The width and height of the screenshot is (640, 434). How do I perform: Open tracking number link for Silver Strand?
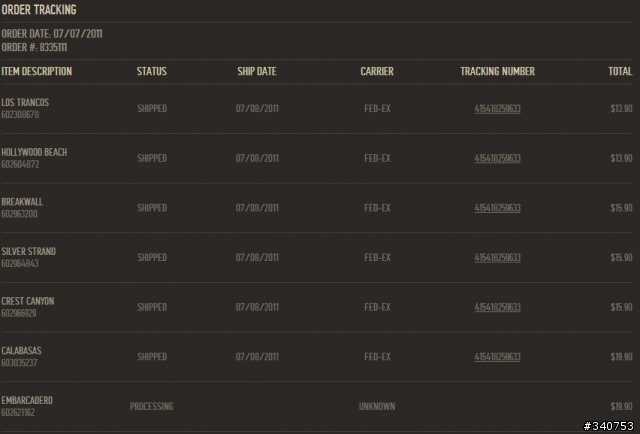(x=497, y=258)
